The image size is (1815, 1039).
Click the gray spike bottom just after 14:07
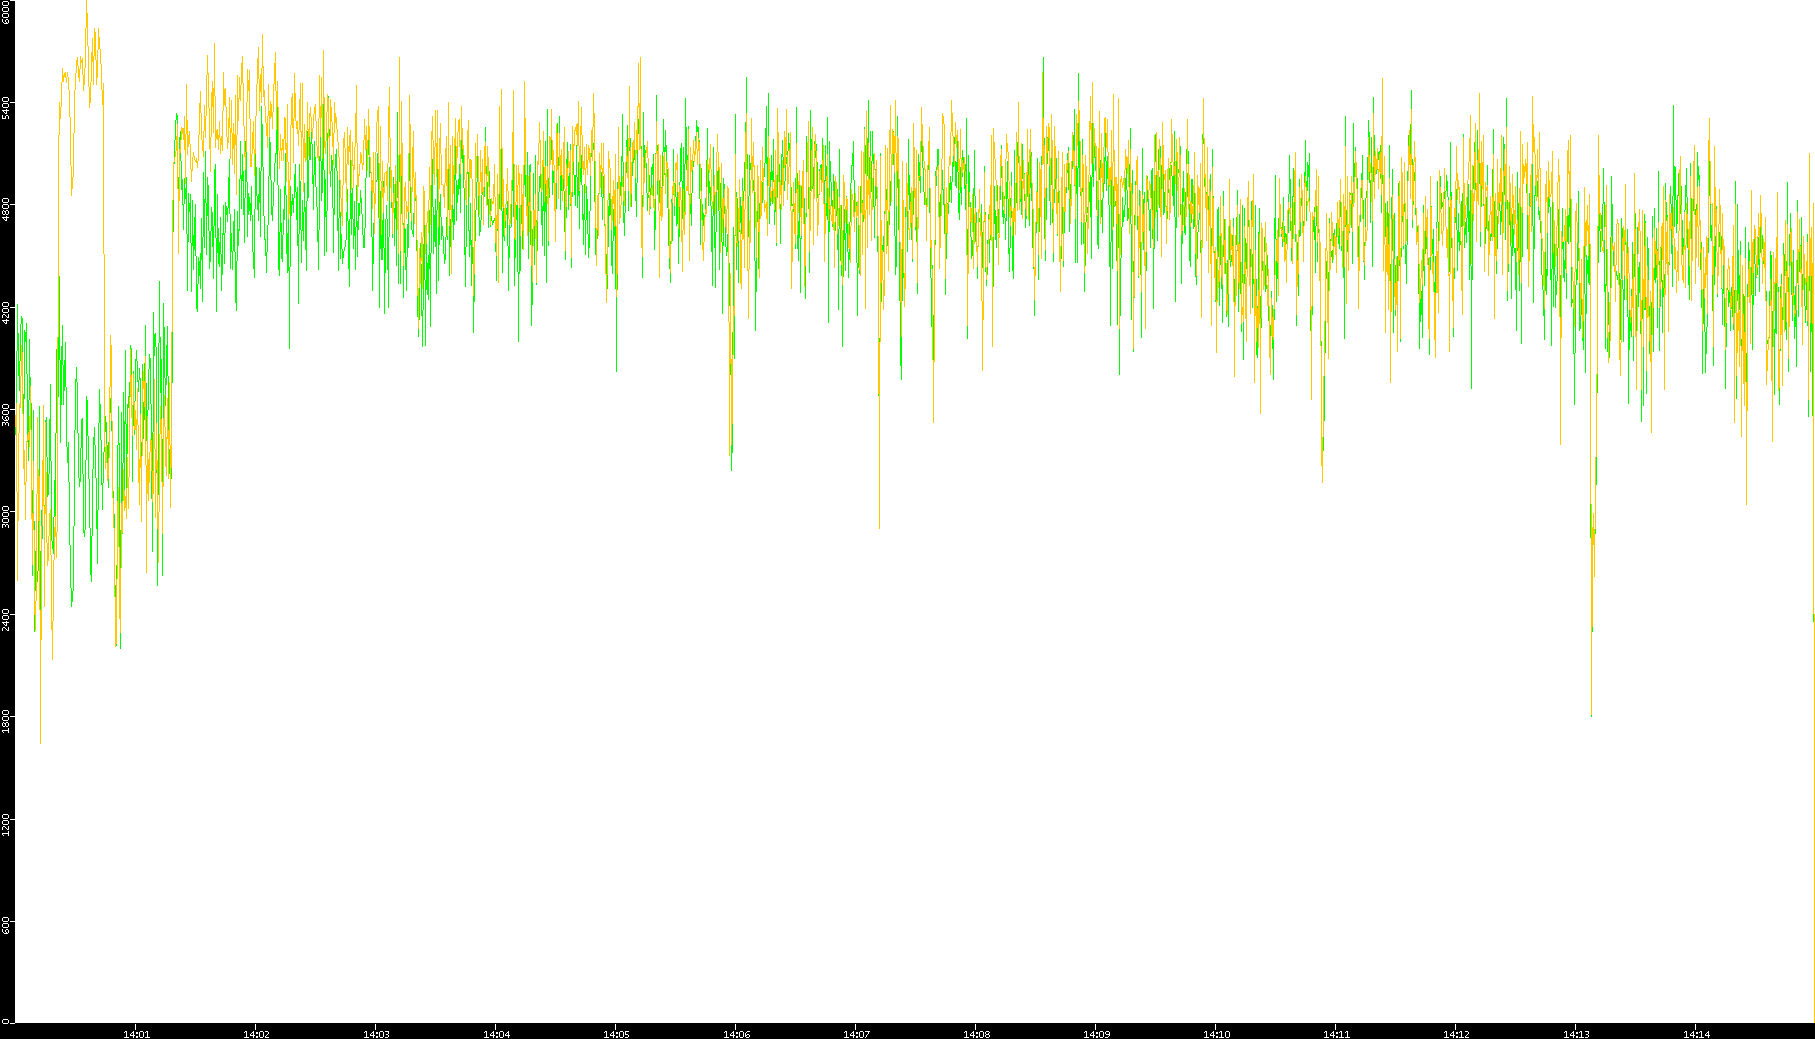(x=880, y=524)
